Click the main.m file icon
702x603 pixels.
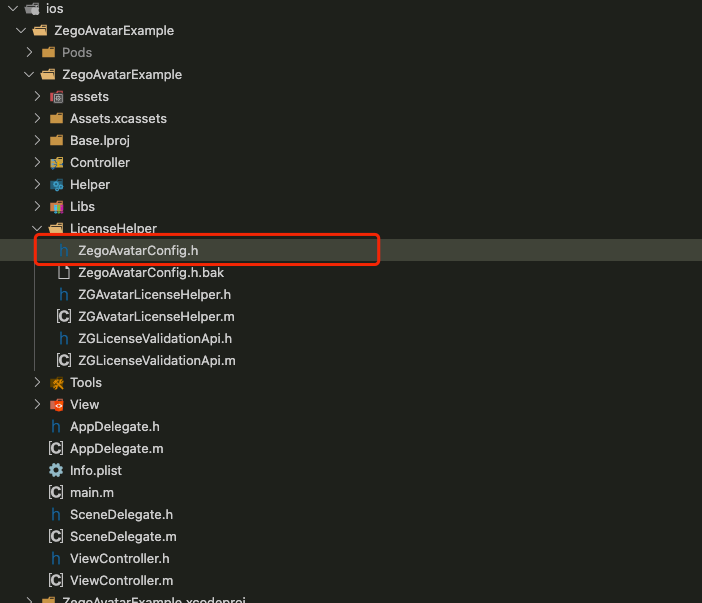[x=56, y=492]
